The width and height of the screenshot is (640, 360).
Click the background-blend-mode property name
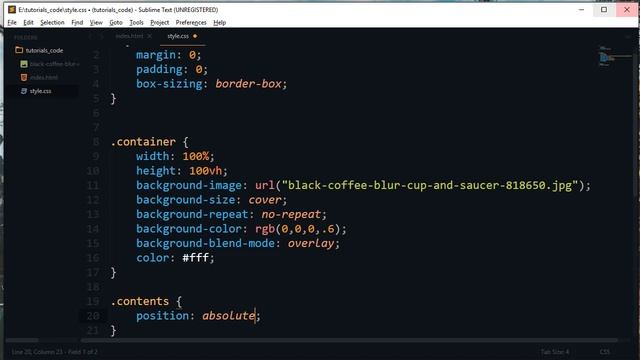(205, 243)
